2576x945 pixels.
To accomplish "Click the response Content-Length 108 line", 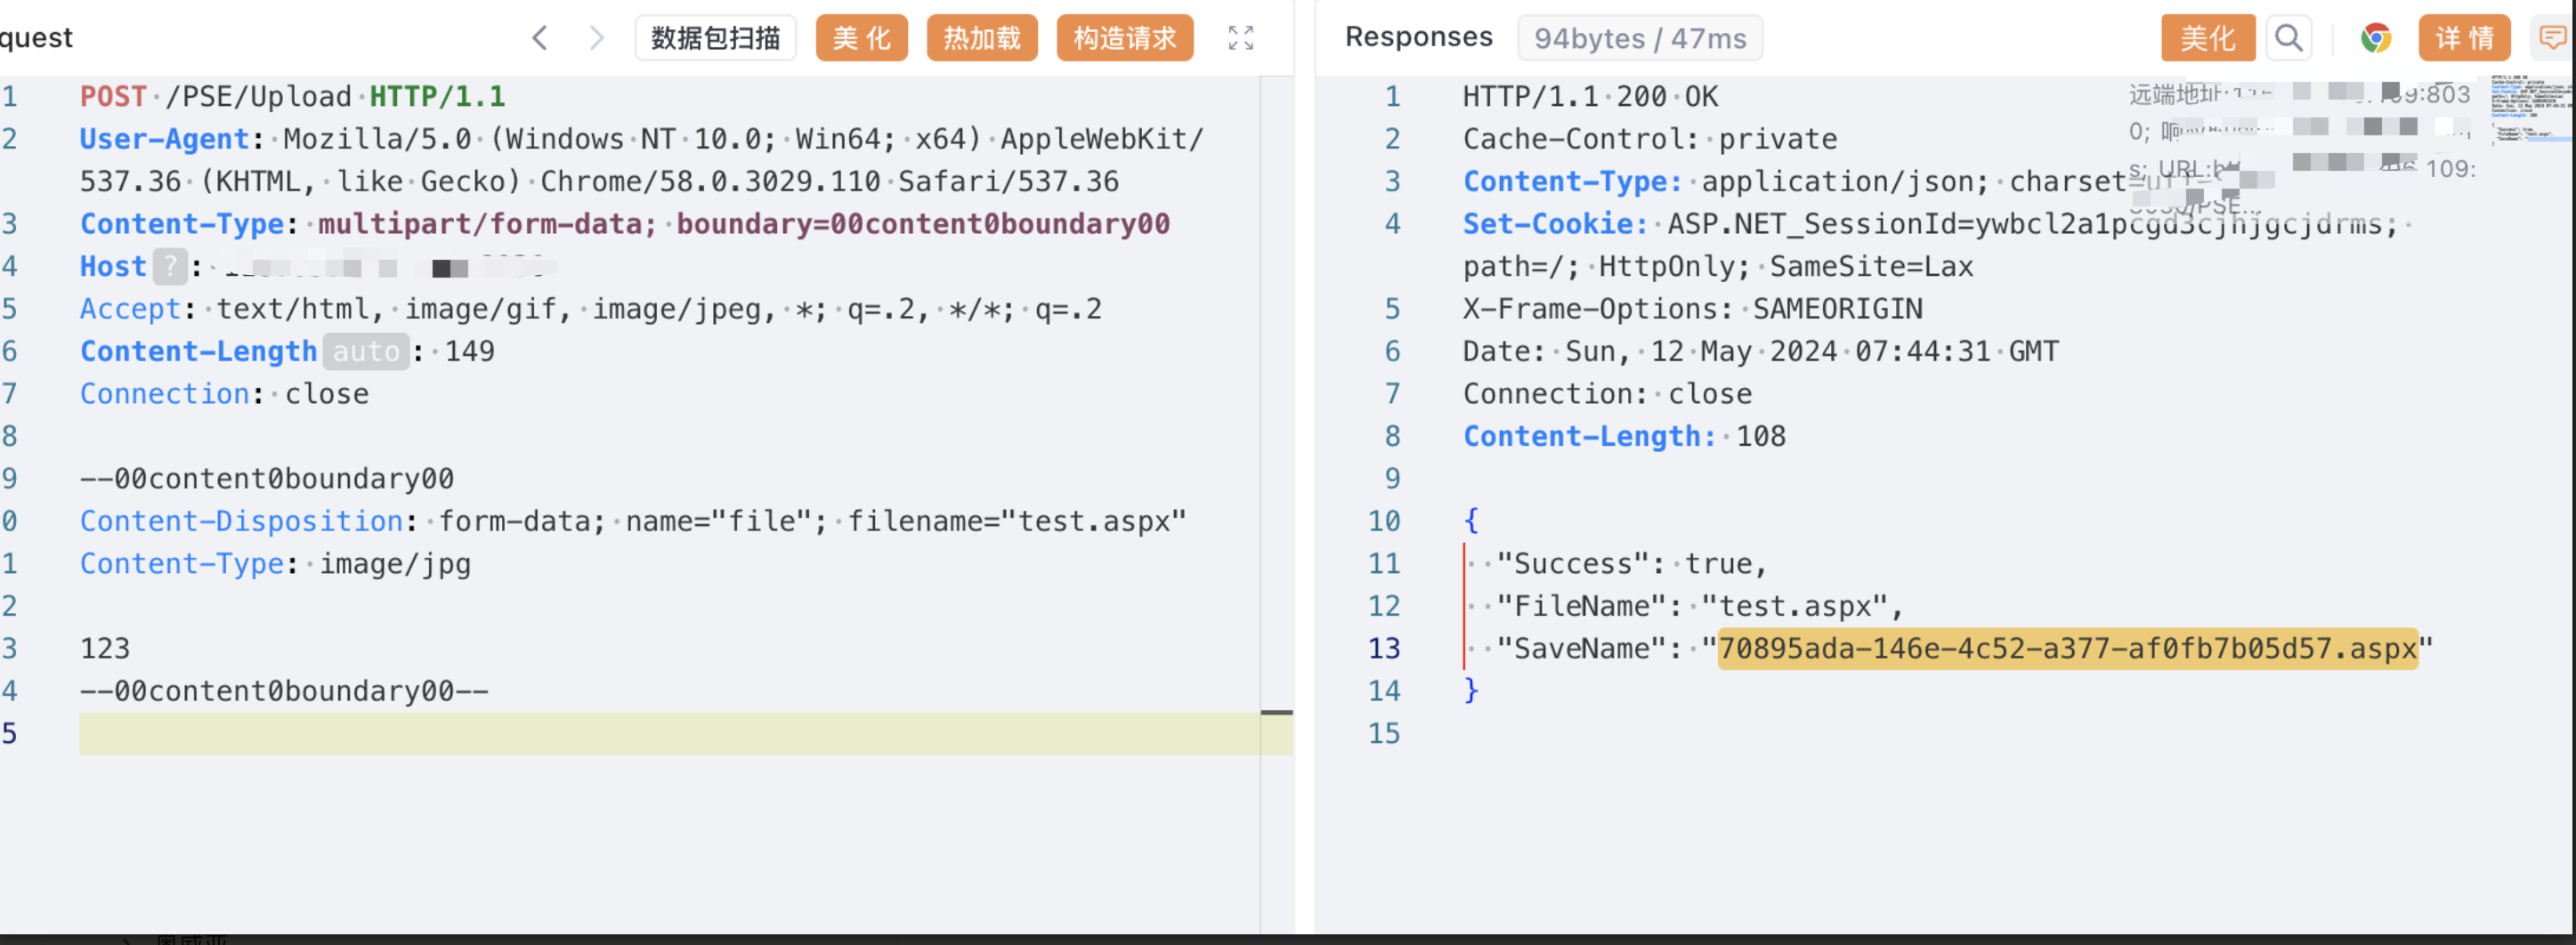I will point(1624,436).
